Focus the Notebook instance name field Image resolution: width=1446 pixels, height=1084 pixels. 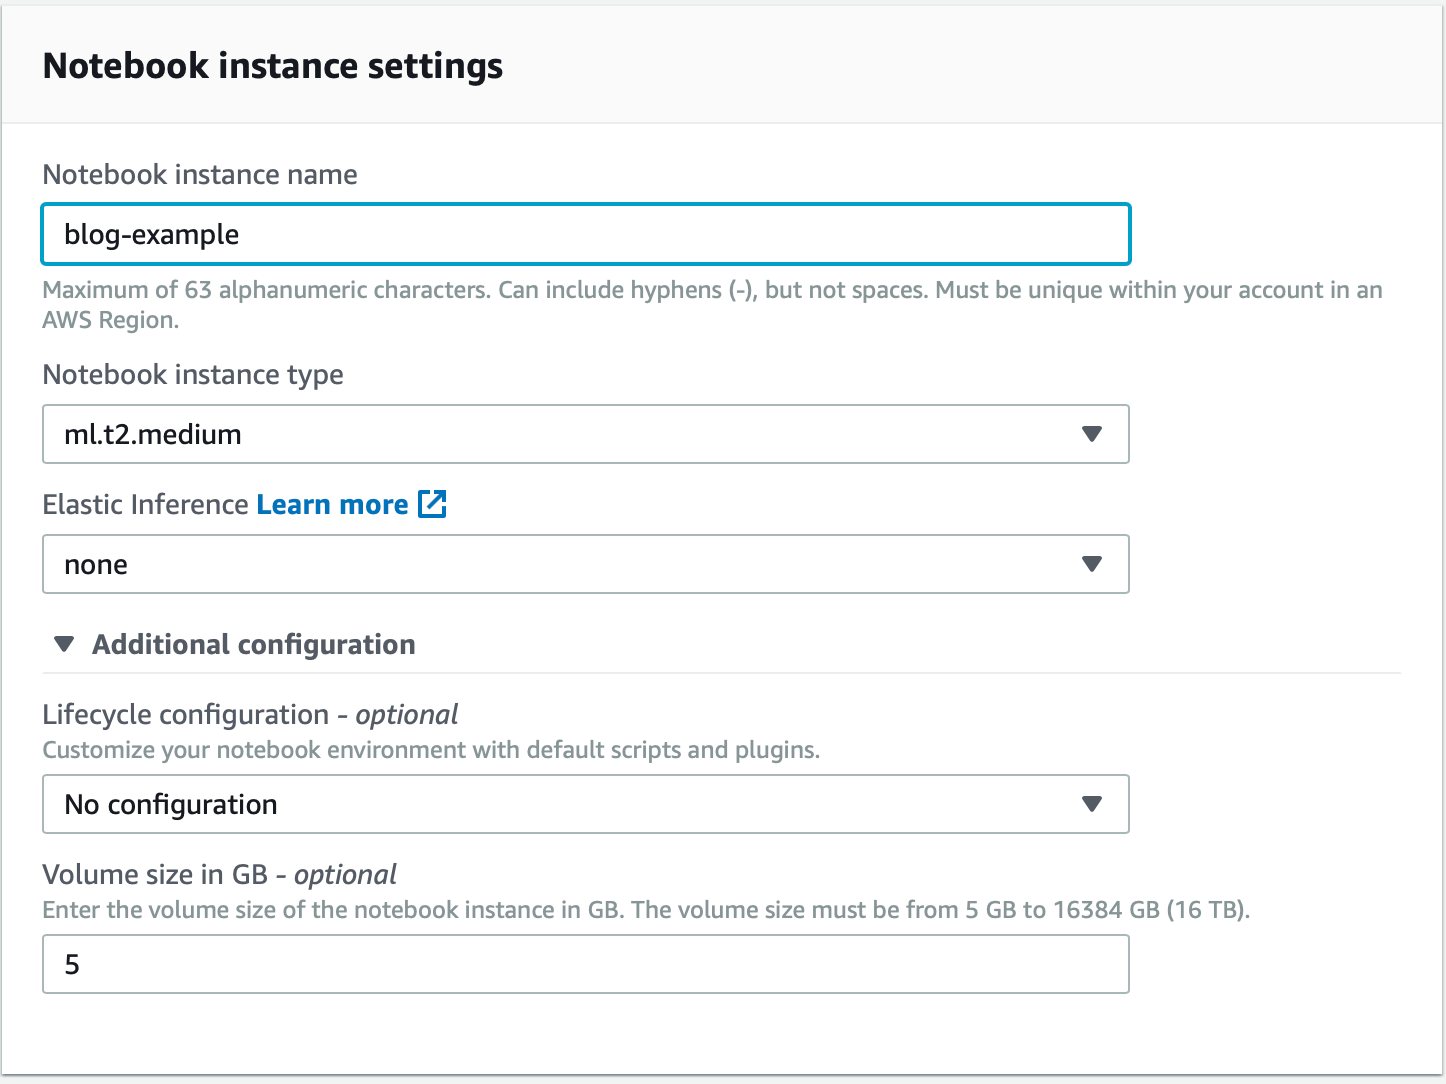[585, 234]
